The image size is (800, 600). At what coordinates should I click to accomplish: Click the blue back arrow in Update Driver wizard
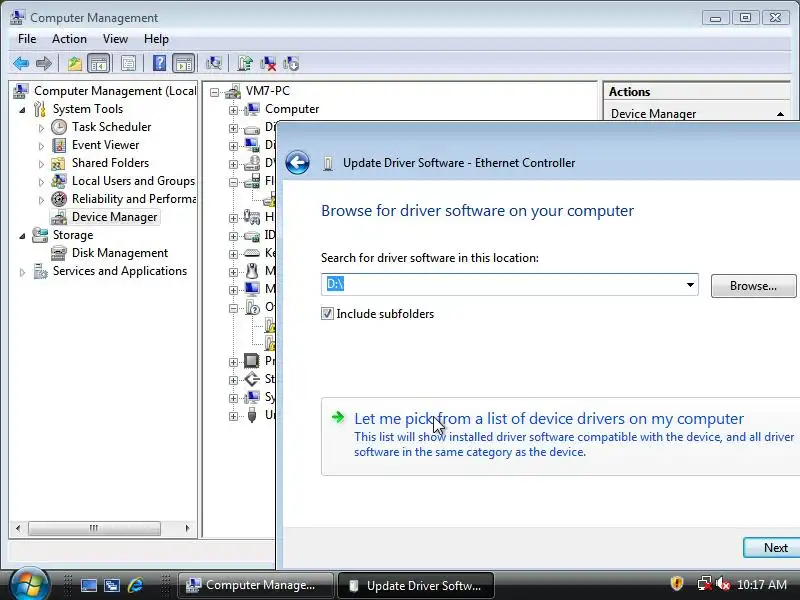(297, 163)
